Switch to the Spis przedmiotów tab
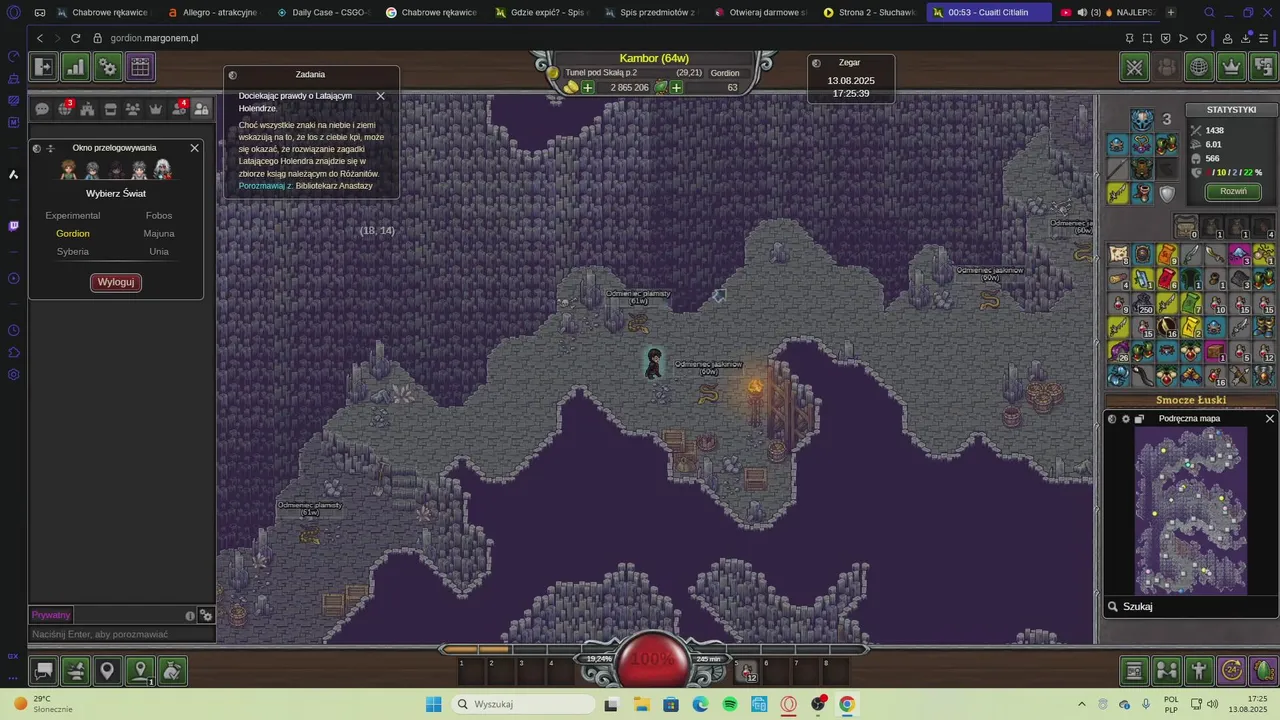This screenshot has width=1280, height=720. coord(650,12)
